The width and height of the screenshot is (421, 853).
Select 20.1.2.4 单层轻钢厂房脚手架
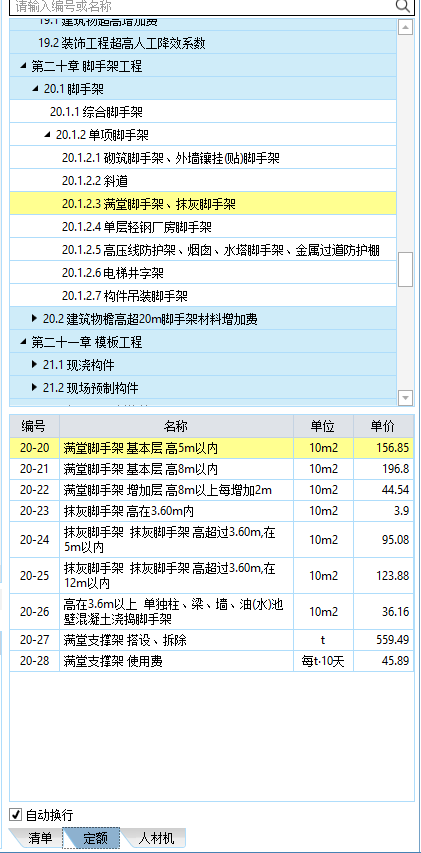(x=203, y=227)
